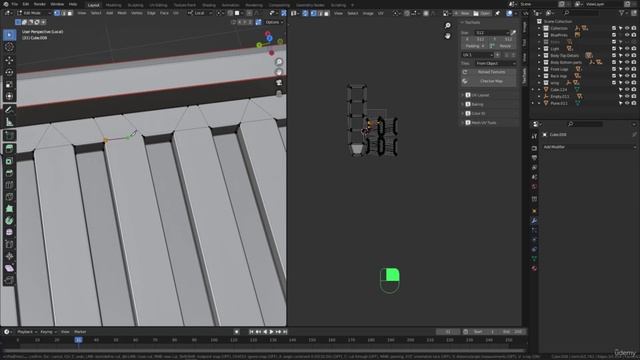Switch to face select mode
Image resolution: width=640 pixels, height=360 pixels.
tap(70, 13)
